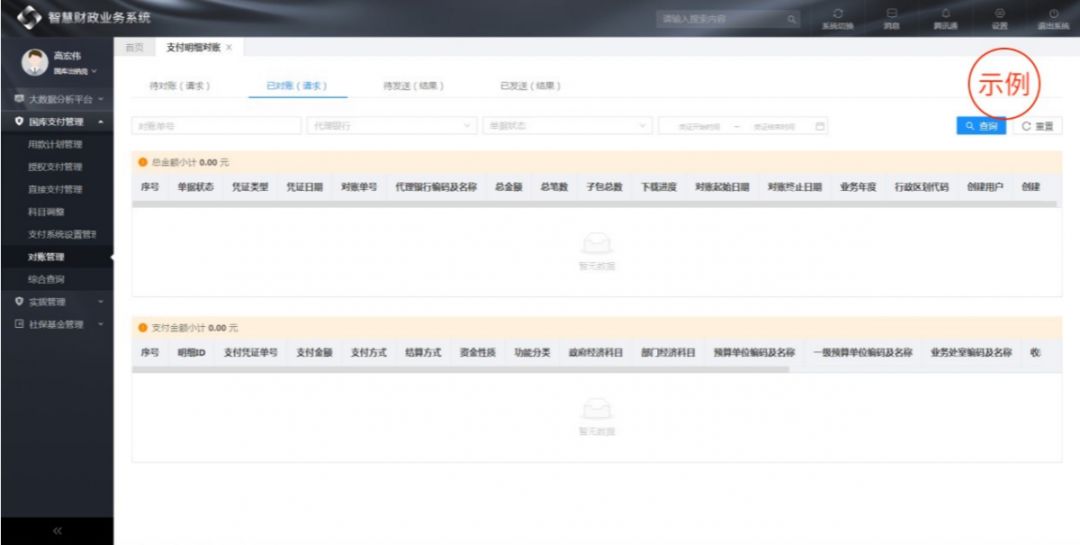Click orange info icon beside 支付金额小计
The width and height of the screenshot is (1080, 545).
pyautogui.click(x=143, y=328)
